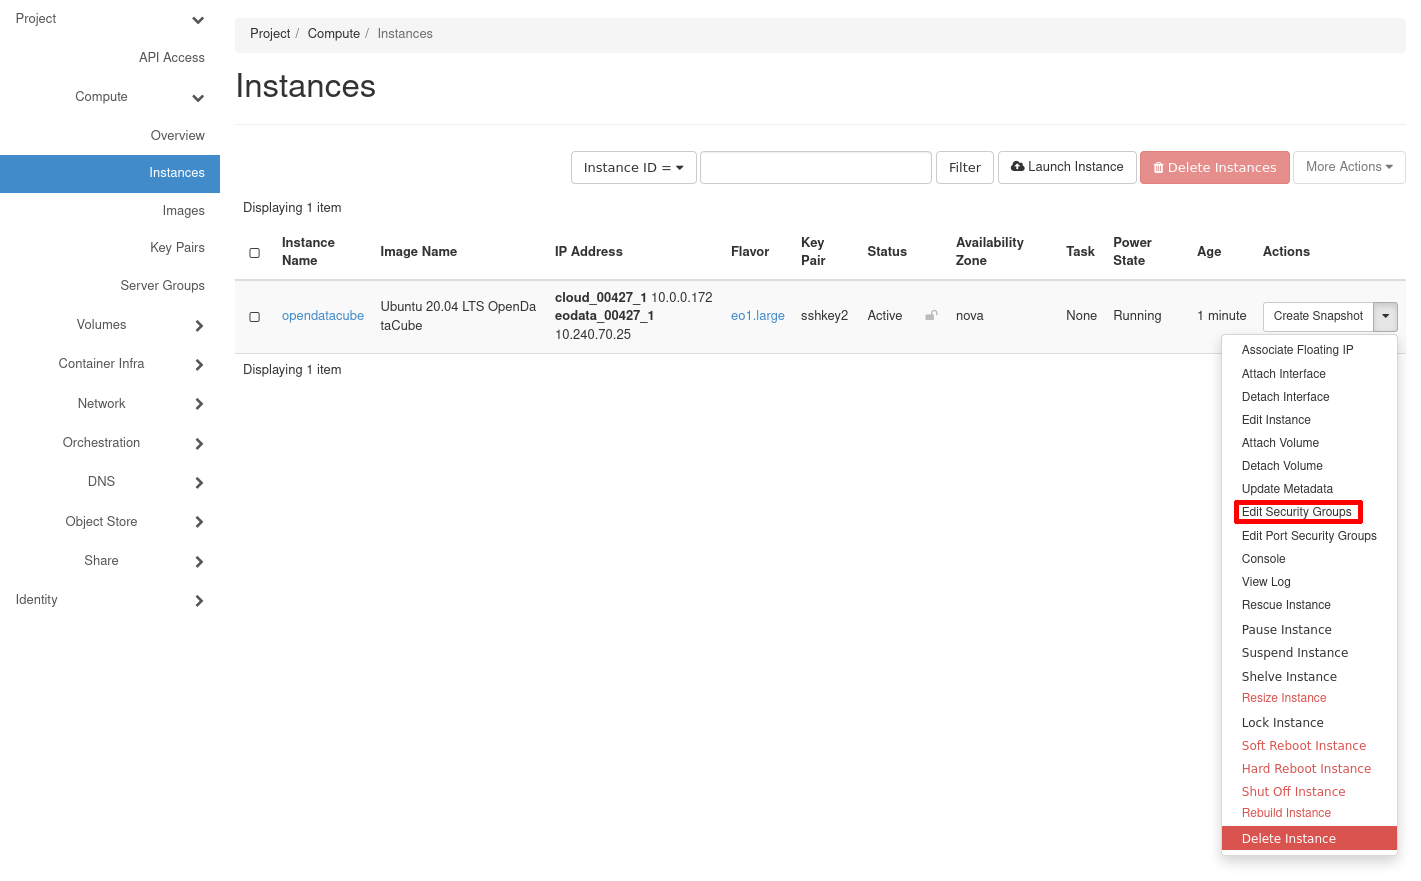Open API Access in the sidebar
The image size is (1421, 881).
point(172,58)
